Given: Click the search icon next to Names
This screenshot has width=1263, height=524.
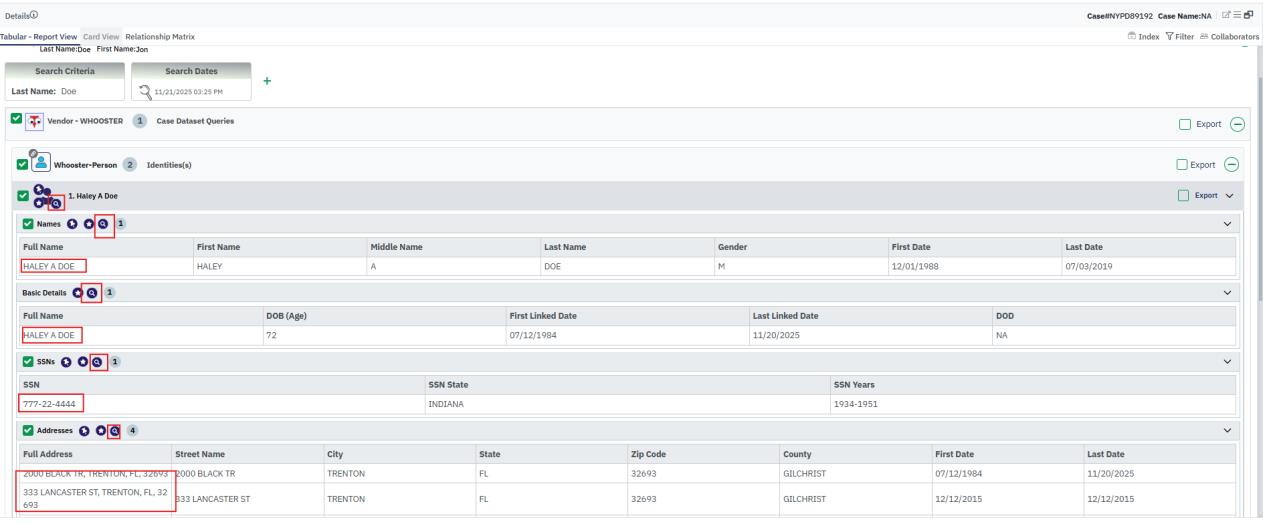Looking at the screenshot, I should (102, 222).
